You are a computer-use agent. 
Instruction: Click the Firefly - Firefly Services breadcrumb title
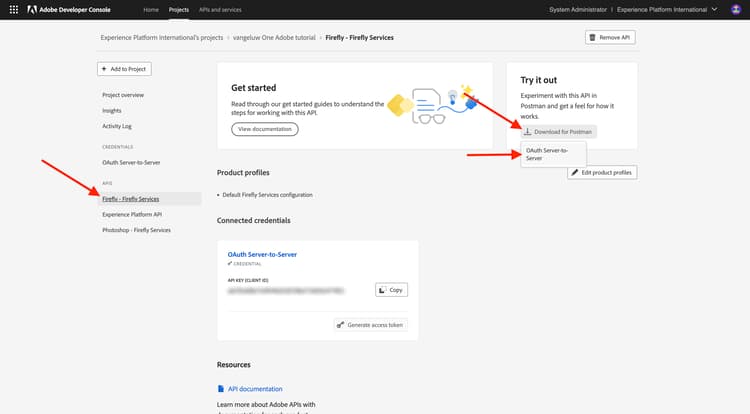coord(359,37)
